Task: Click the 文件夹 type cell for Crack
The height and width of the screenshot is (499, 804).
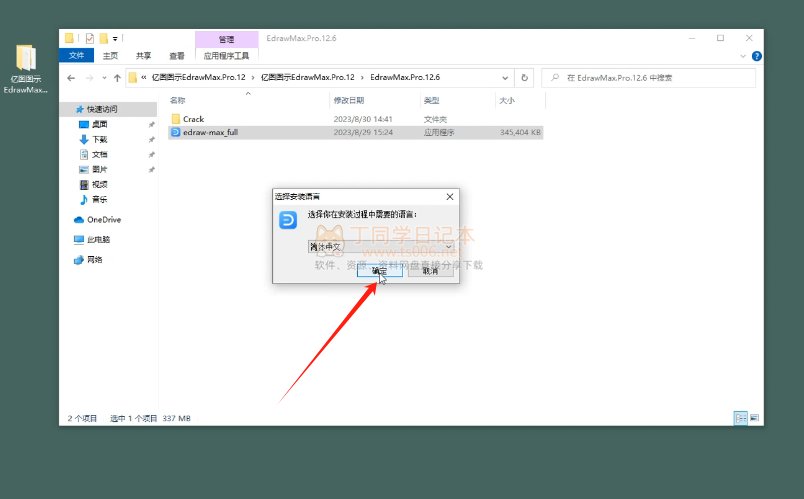Action: [x=435, y=119]
